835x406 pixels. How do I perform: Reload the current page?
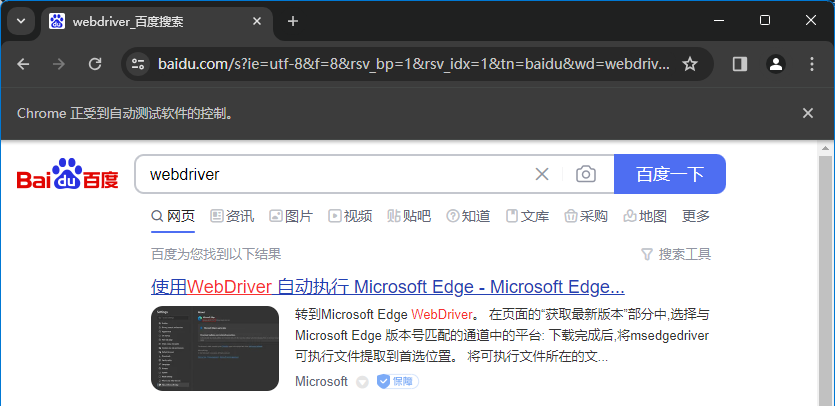coord(95,64)
